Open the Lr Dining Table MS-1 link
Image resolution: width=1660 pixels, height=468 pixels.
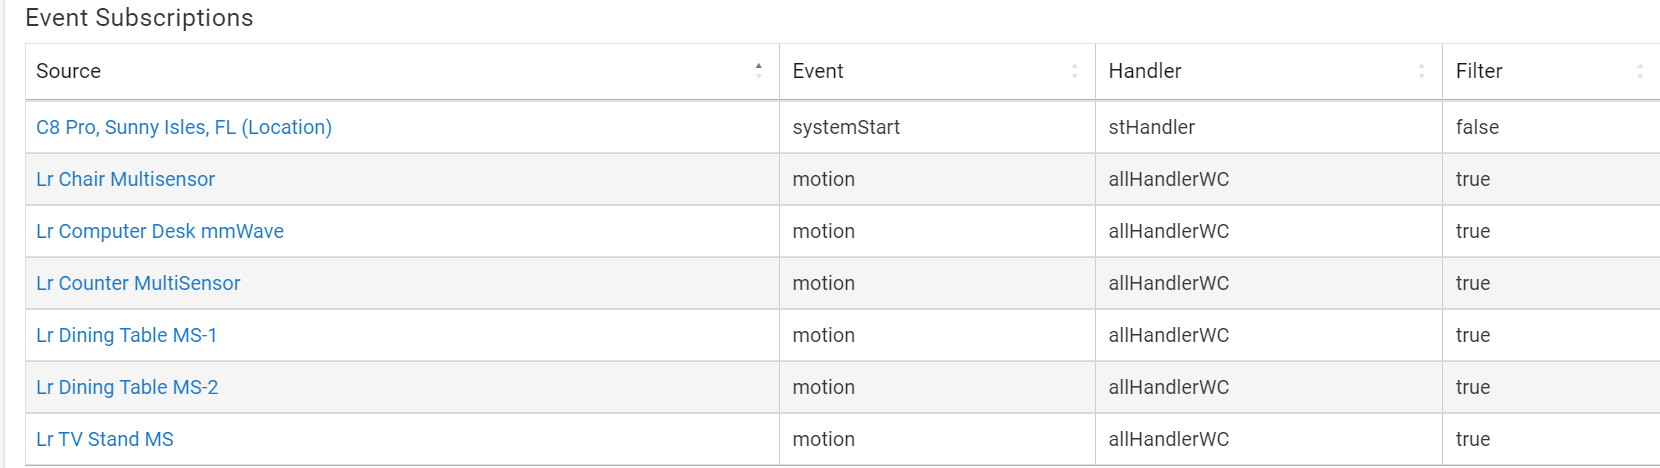[126, 335]
